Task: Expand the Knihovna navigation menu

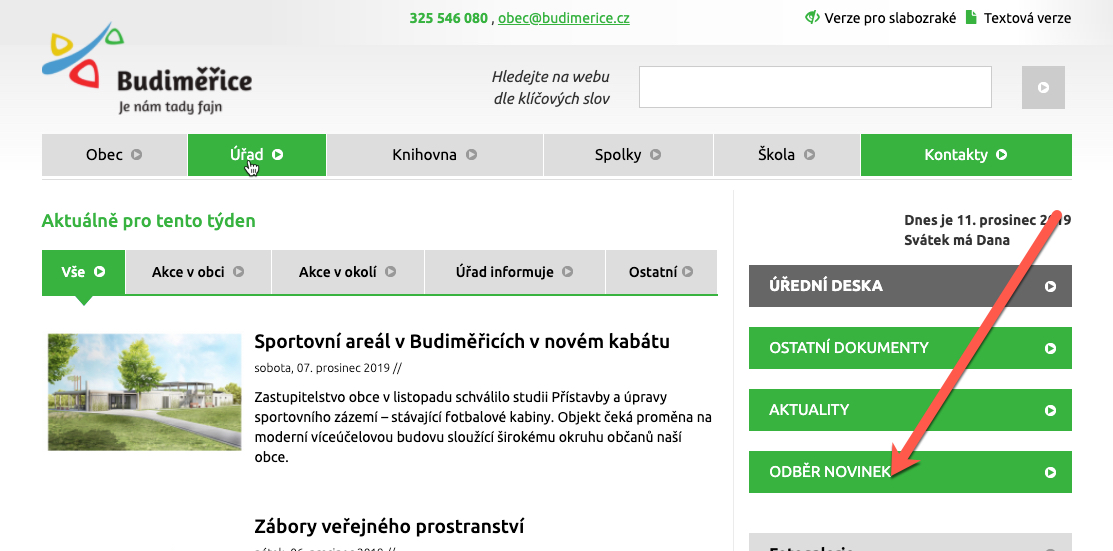Action: 434,155
